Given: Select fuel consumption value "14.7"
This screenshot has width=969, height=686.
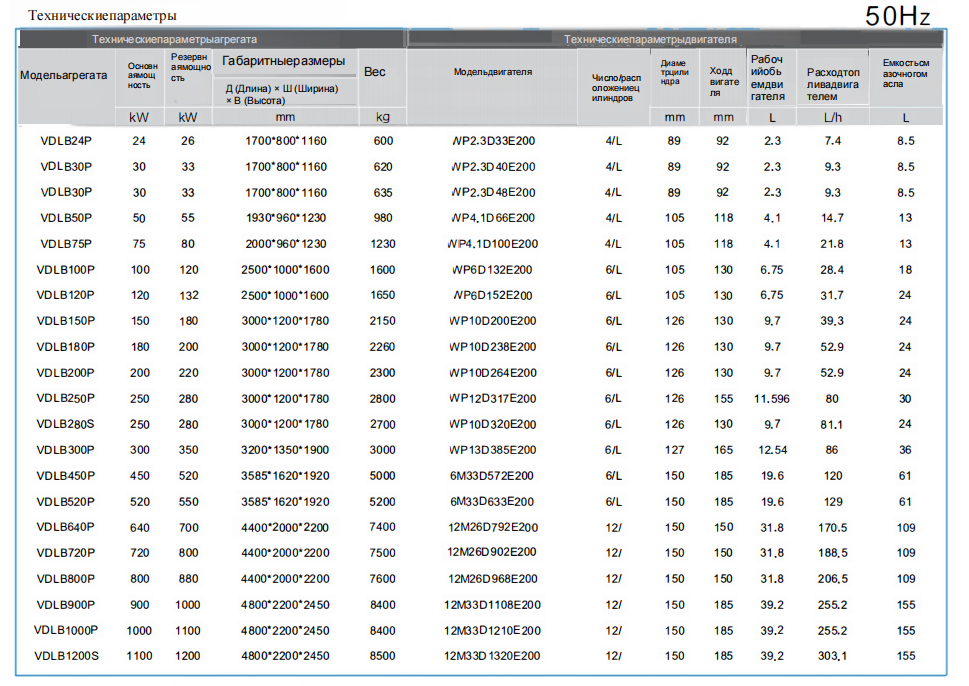Looking at the screenshot, I should (x=832, y=218).
